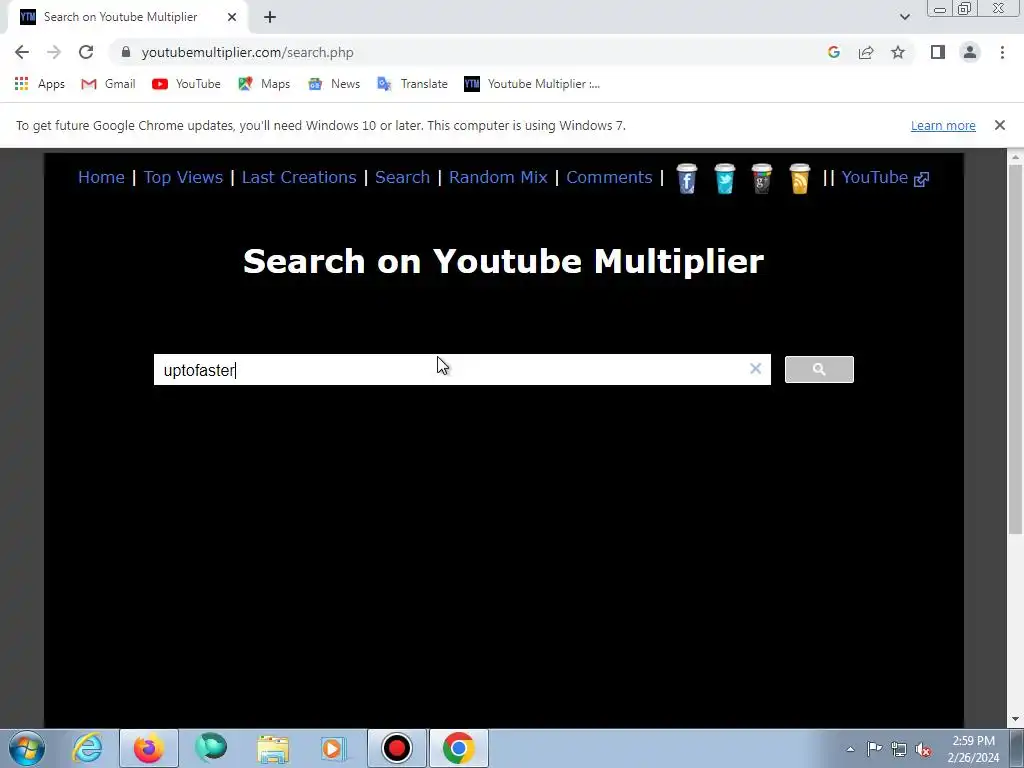Click the site lock icon

point(126,52)
